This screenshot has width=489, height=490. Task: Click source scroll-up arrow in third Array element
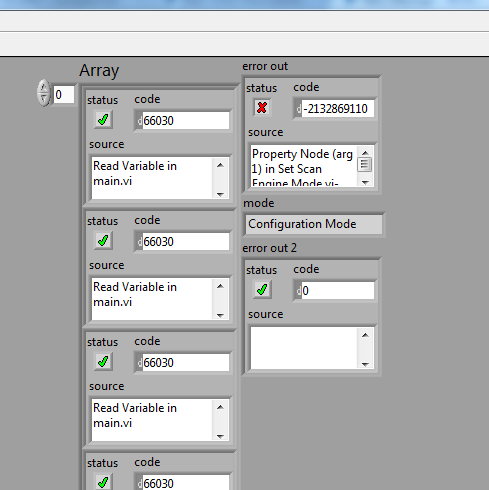click(220, 407)
